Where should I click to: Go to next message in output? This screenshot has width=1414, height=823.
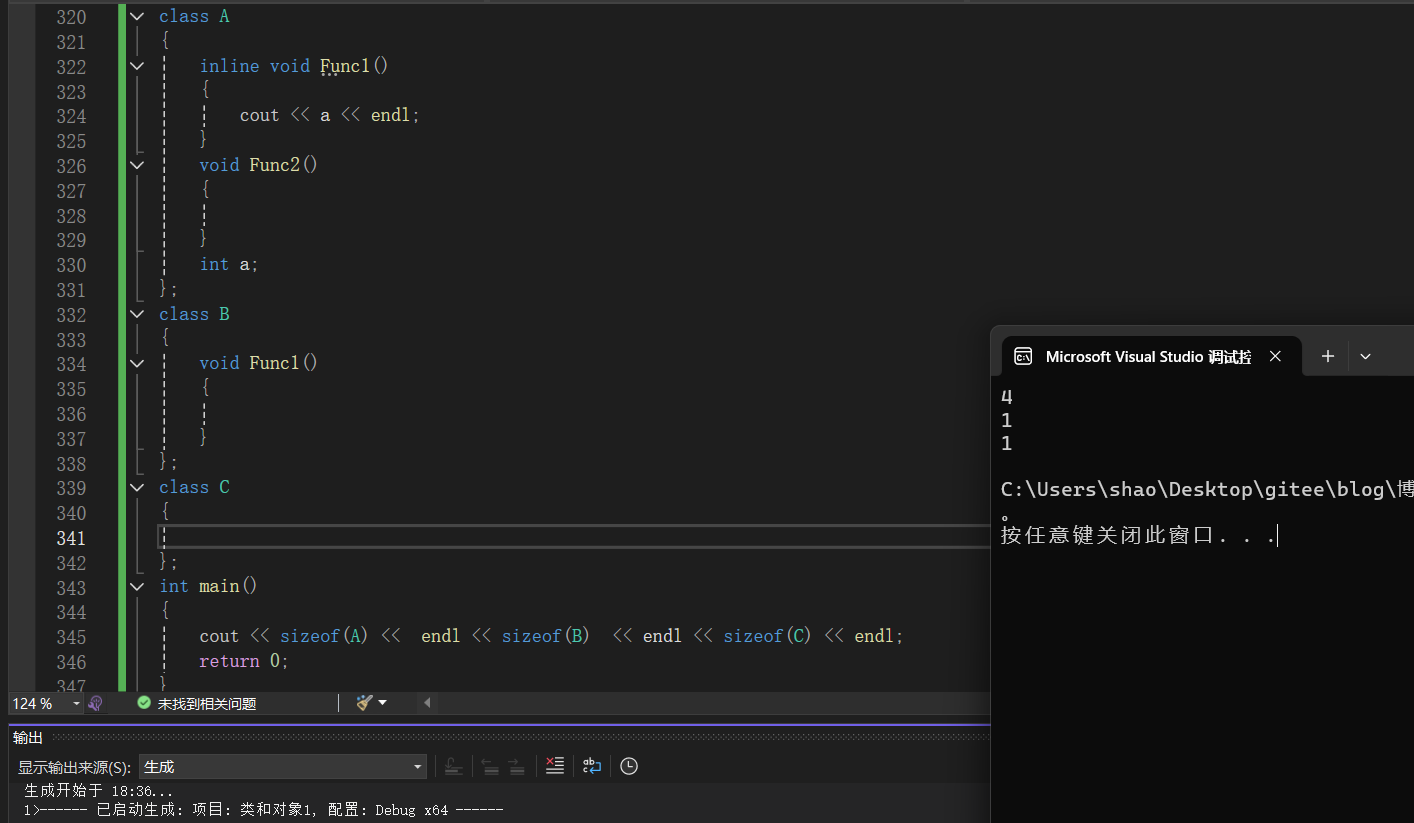[516, 767]
